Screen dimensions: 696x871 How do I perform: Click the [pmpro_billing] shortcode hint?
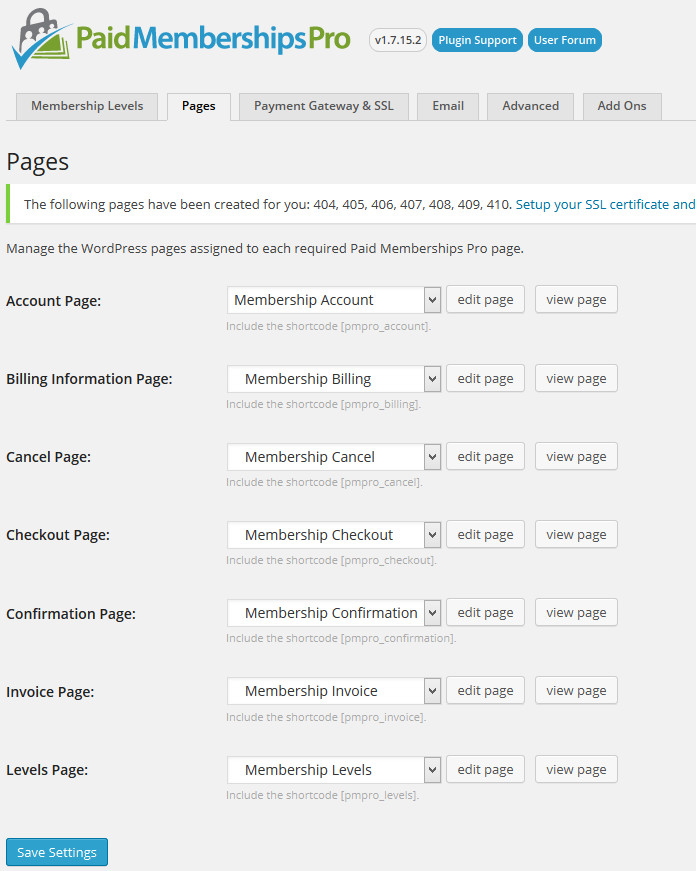point(323,404)
